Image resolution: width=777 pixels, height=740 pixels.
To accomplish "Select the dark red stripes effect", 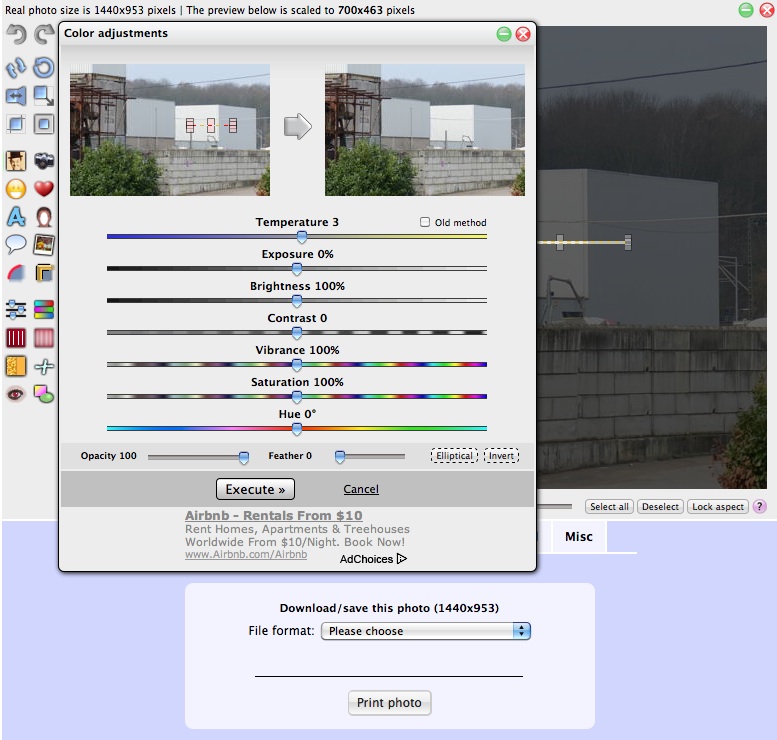I will coord(16,338).
